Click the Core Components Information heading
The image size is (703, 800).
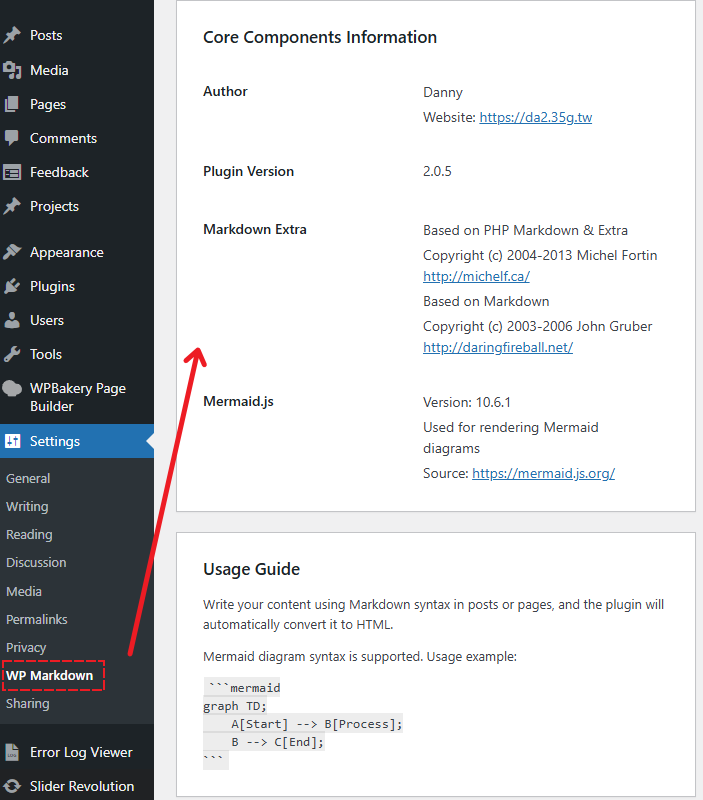(x=320, y=37)
